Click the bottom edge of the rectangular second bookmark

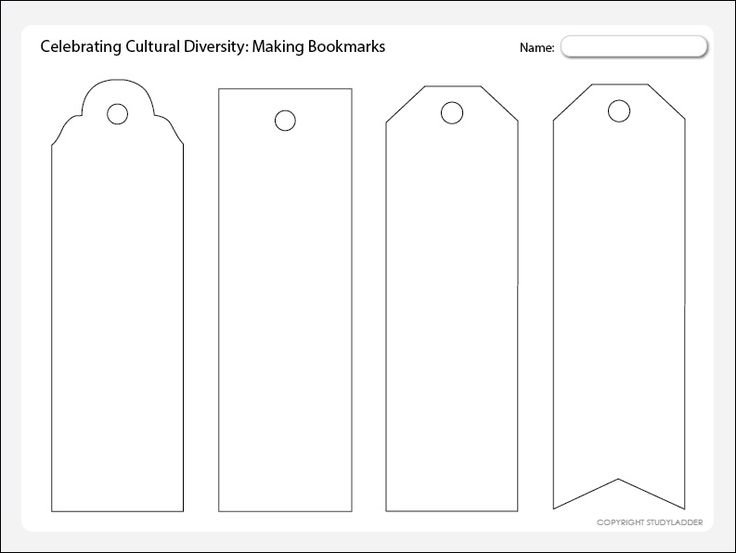[x=285, y=510]
